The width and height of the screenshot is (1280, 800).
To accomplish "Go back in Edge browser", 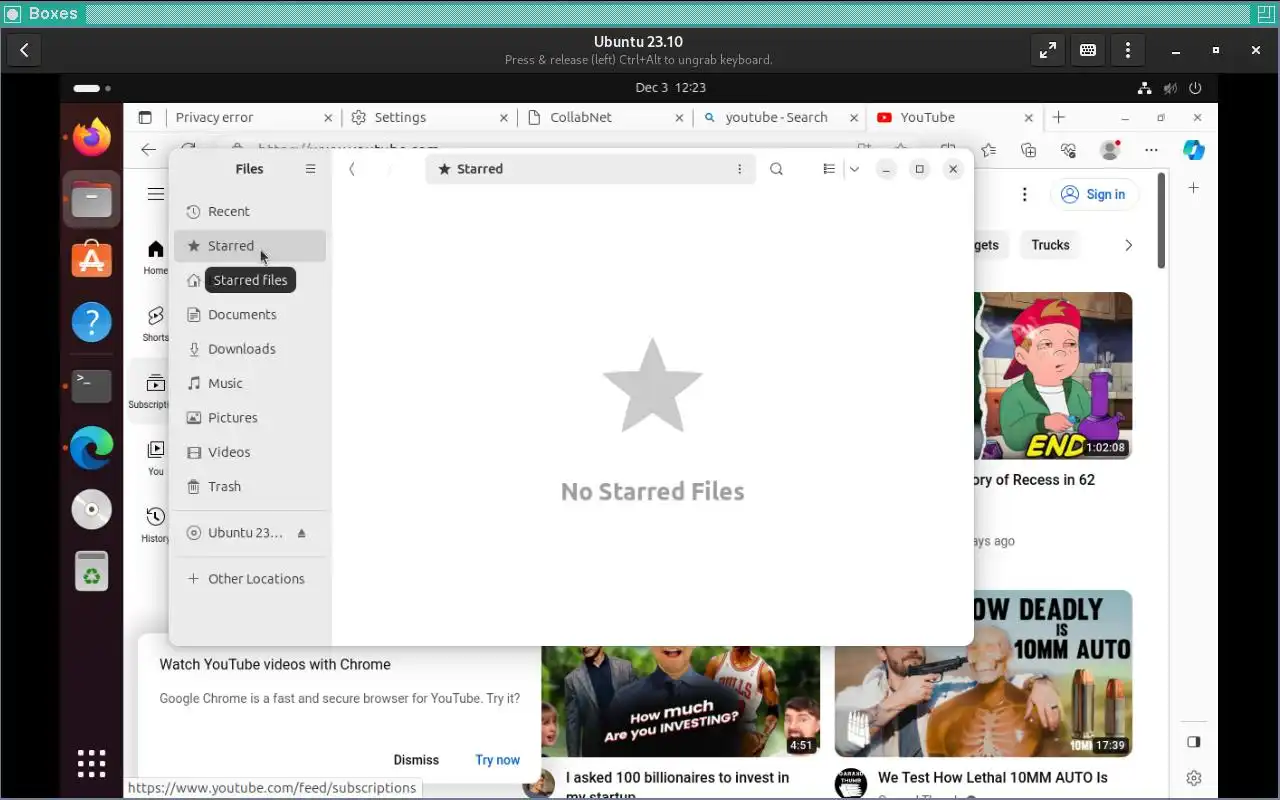I will coord(149,150).
